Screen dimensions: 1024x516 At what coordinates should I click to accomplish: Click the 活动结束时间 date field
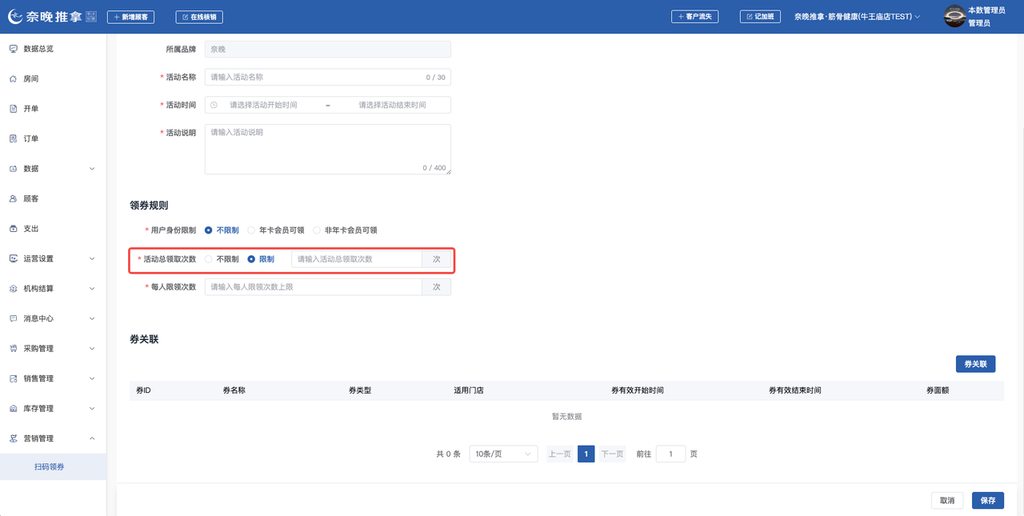(x=392, y=105)
